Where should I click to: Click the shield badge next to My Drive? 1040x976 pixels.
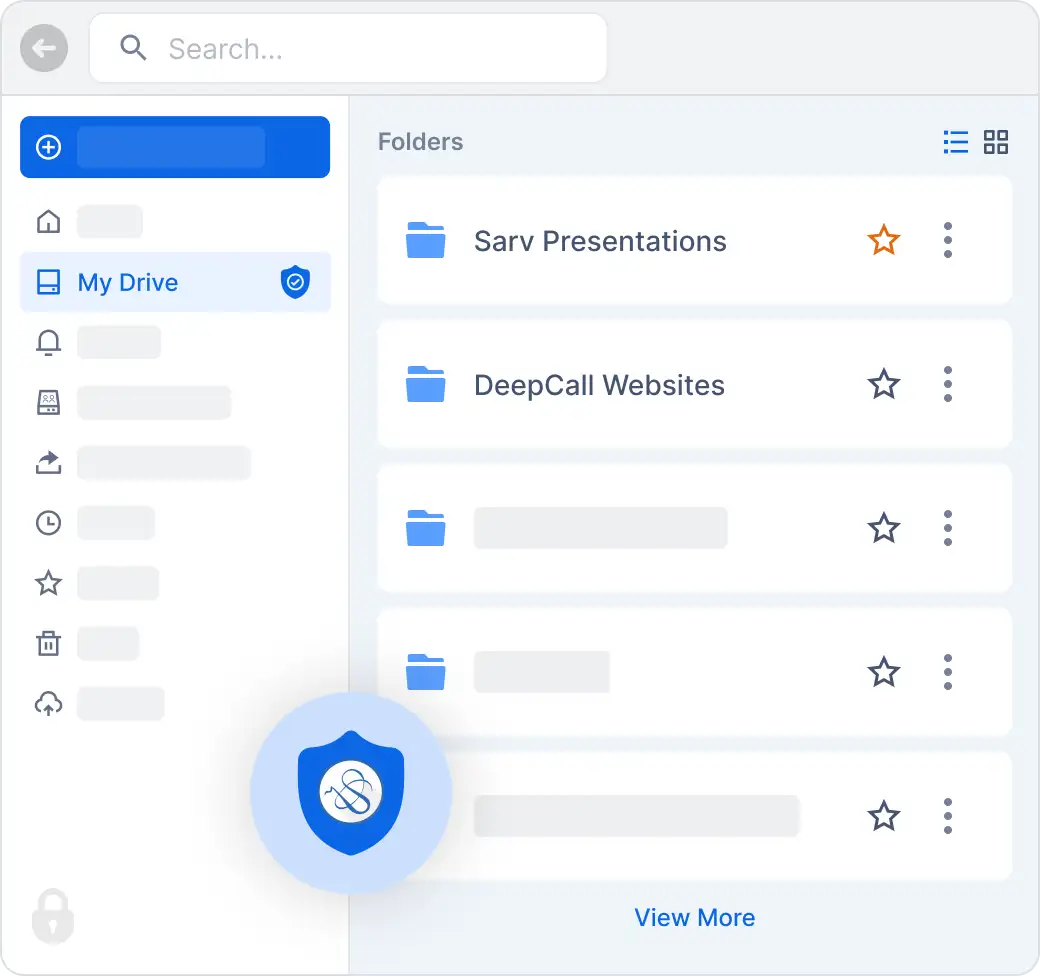tap(294, 282)
